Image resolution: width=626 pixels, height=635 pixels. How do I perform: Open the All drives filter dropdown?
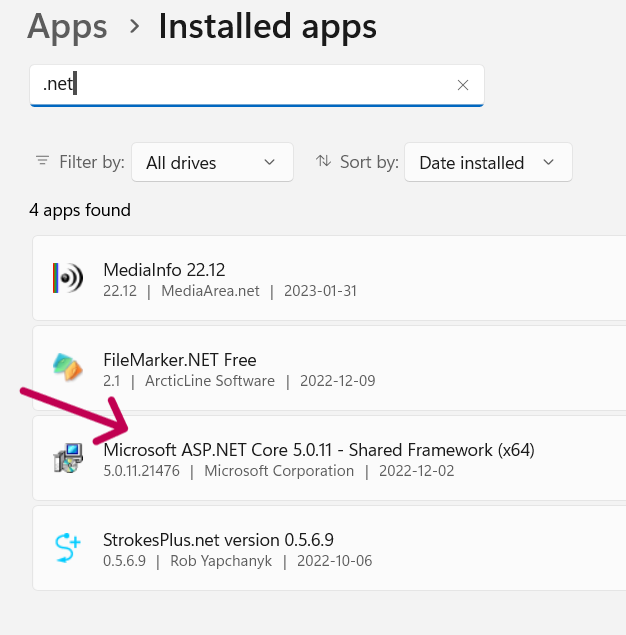pos(212,162)
